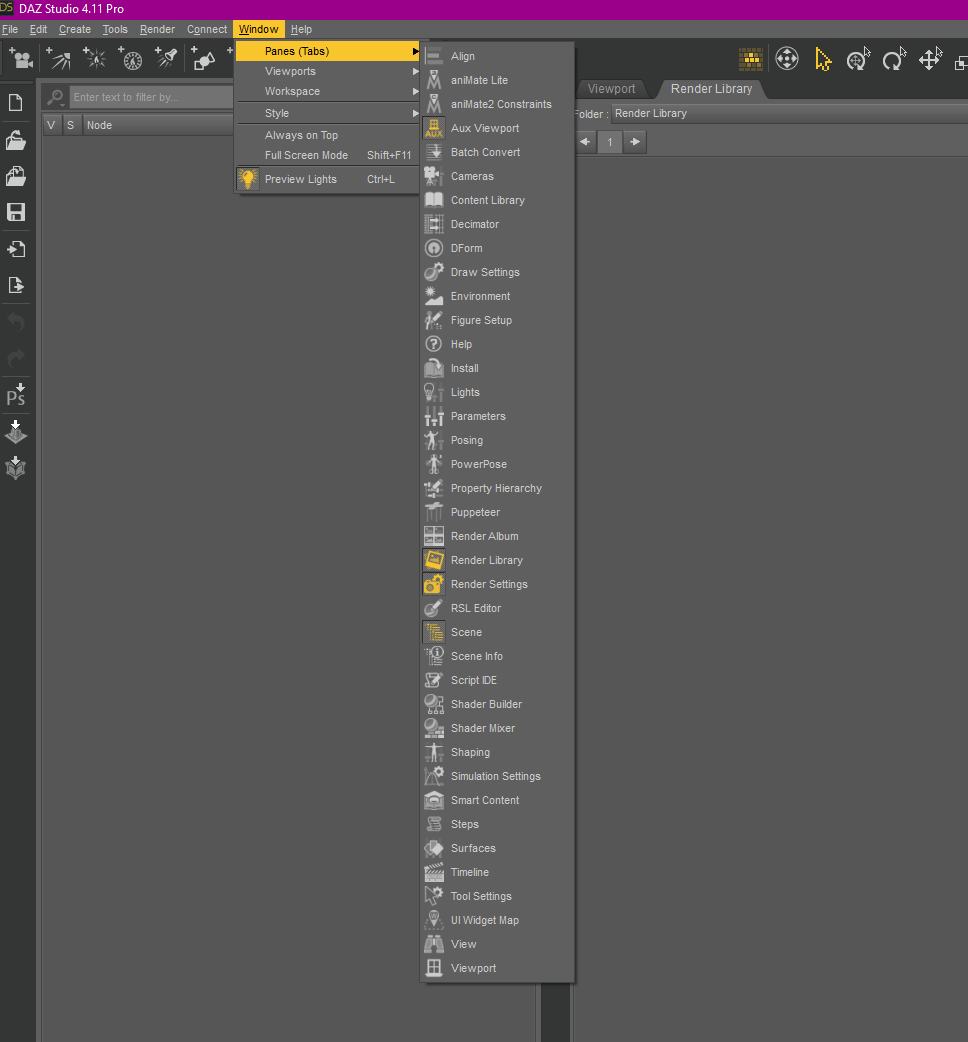This screenshot has height=1042, width=968.
Task: Click the Lights pane icon
Action: point(434,392)
